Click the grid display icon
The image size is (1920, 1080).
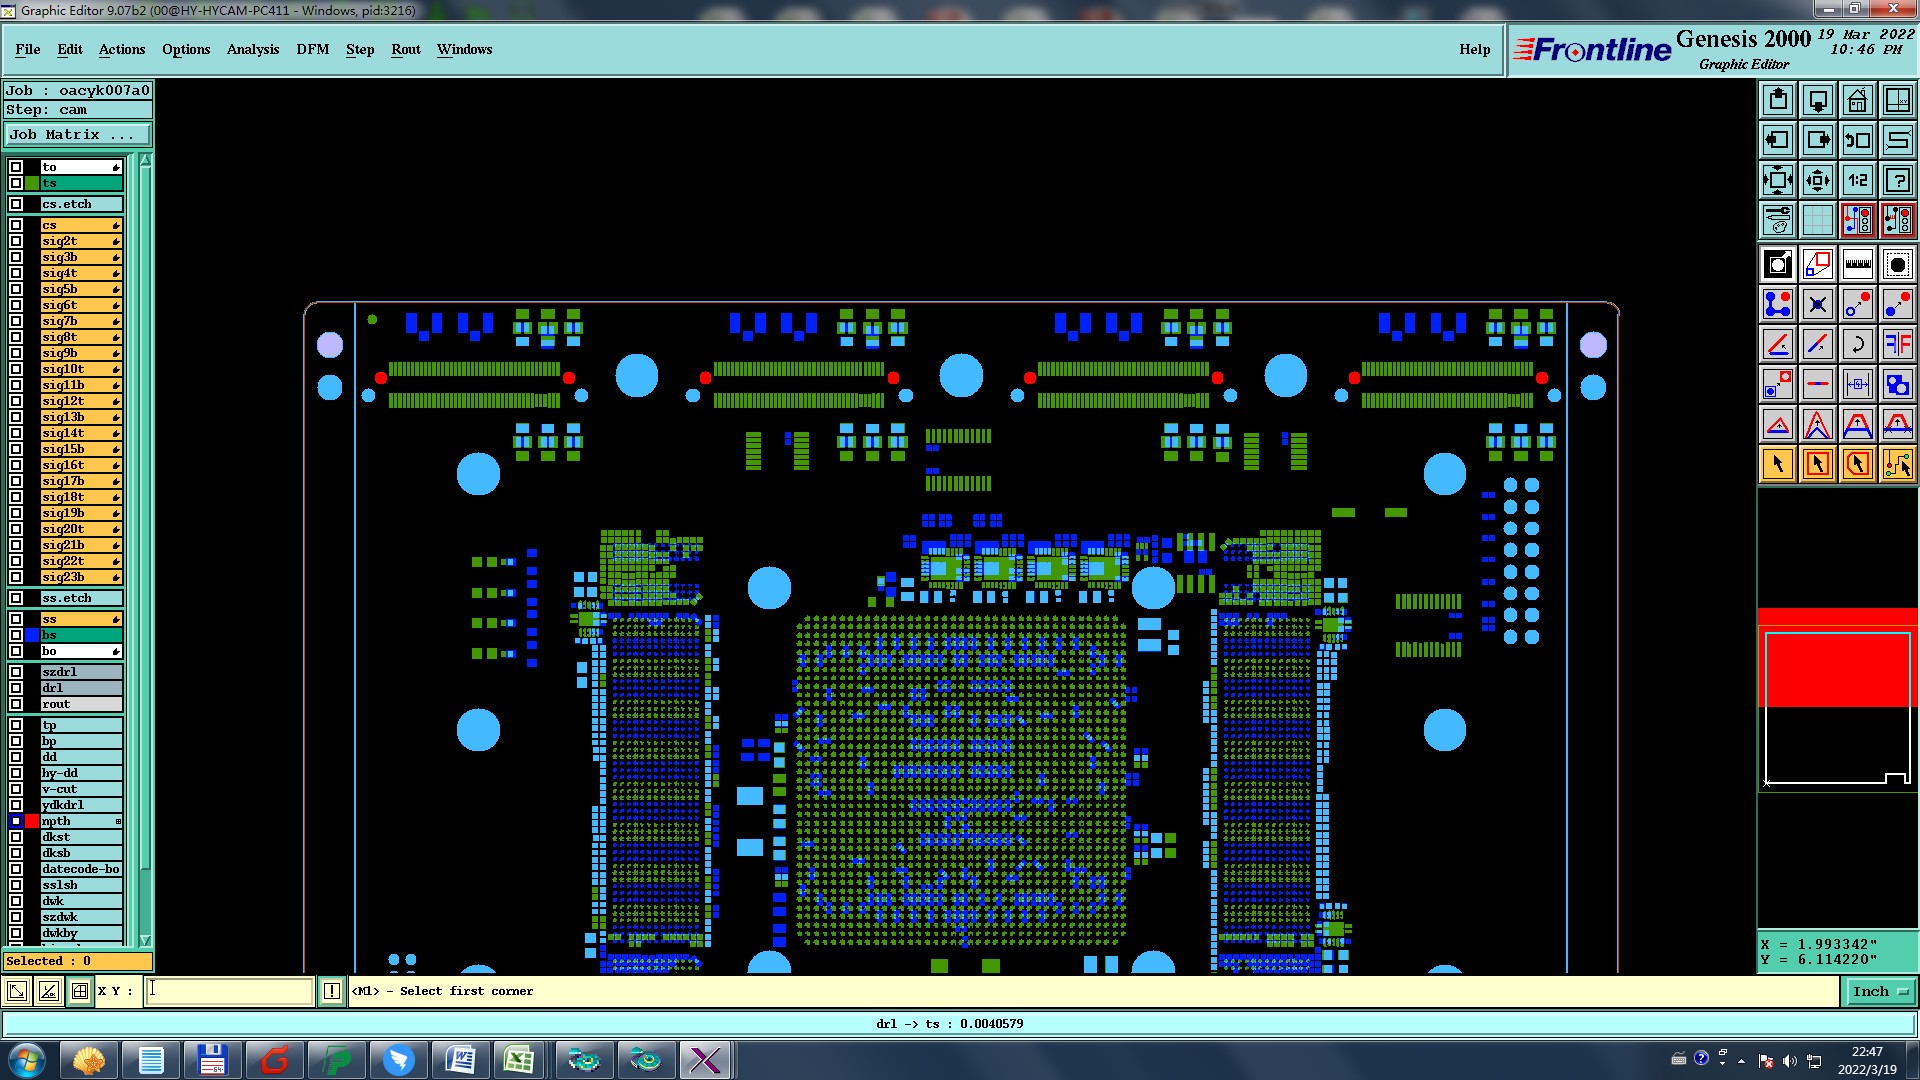(1817, 220)
